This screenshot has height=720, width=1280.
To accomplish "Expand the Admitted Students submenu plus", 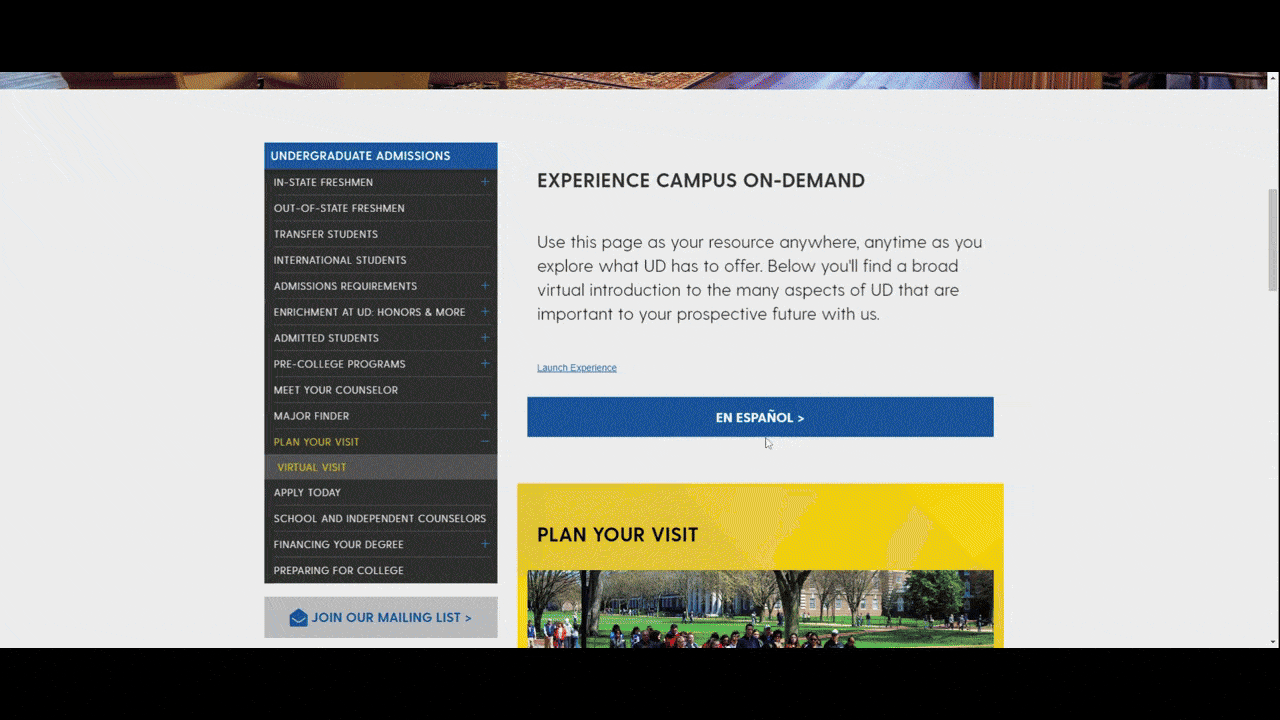I will click(485, 338).
